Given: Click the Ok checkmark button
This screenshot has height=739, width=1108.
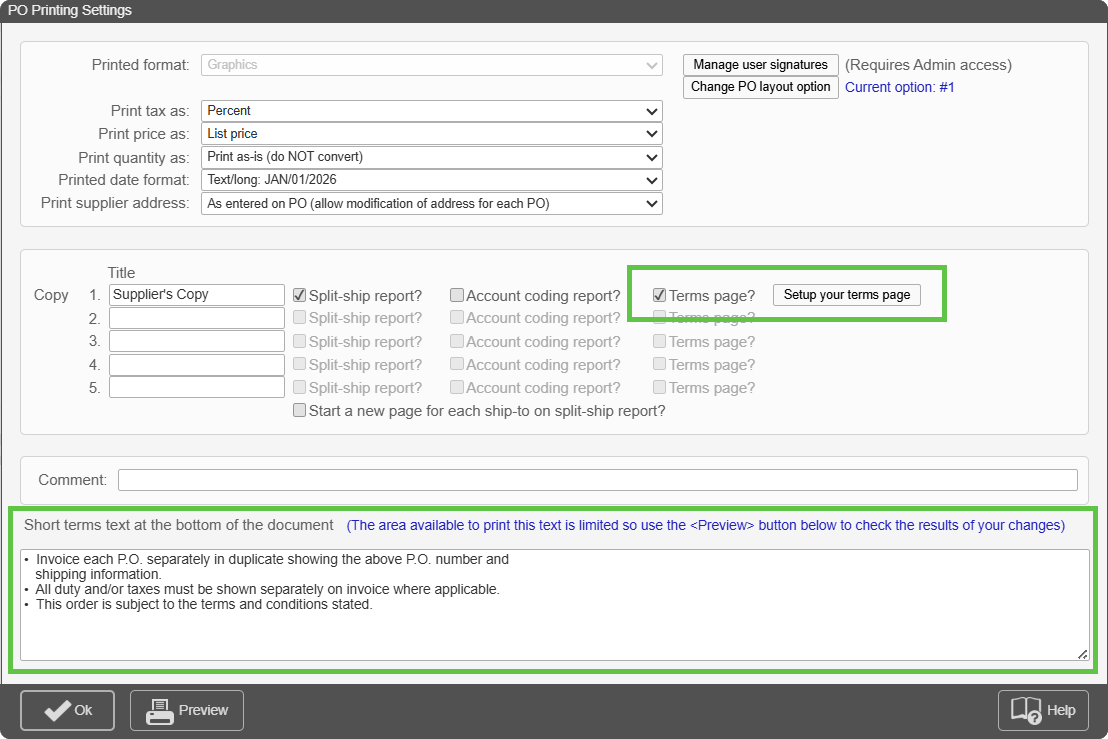Looking at the screenshot, I should coord(67,710).
